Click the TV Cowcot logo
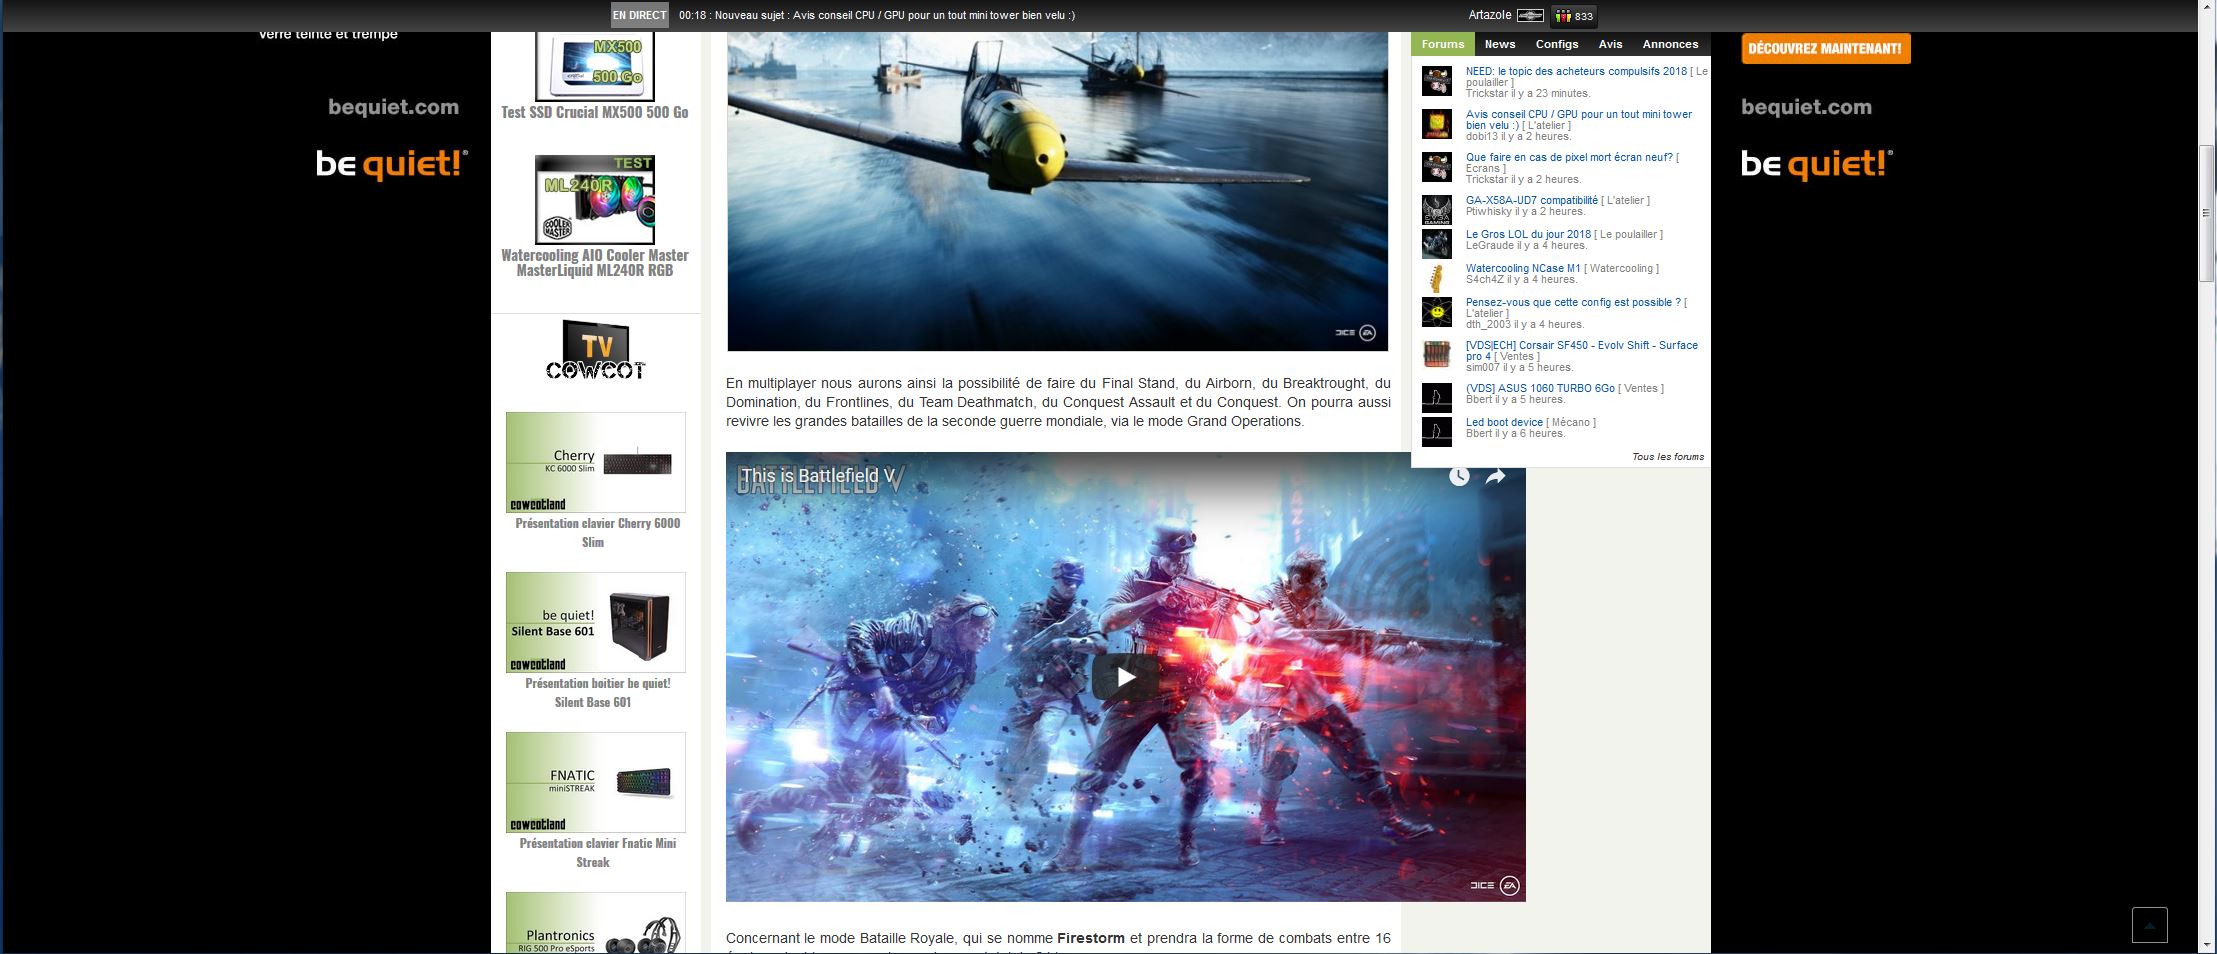This screenshot has height=954, width=2217. (x=596, y=350)
